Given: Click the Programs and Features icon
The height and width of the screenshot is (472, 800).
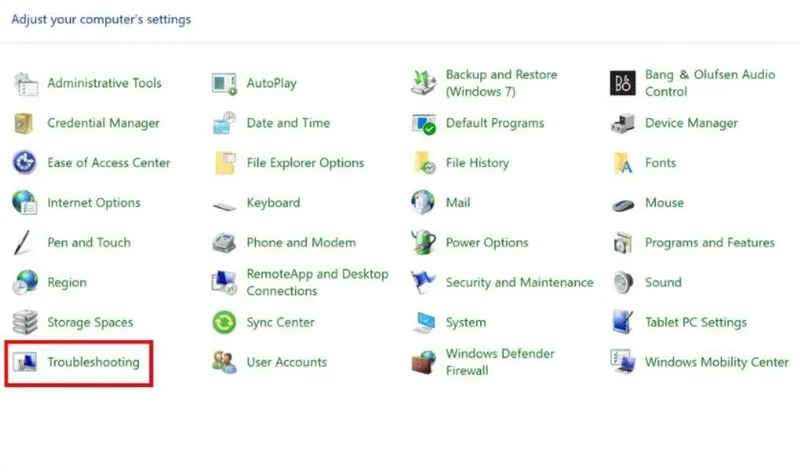Looking at the screenshot, I should tap(623, 243).
